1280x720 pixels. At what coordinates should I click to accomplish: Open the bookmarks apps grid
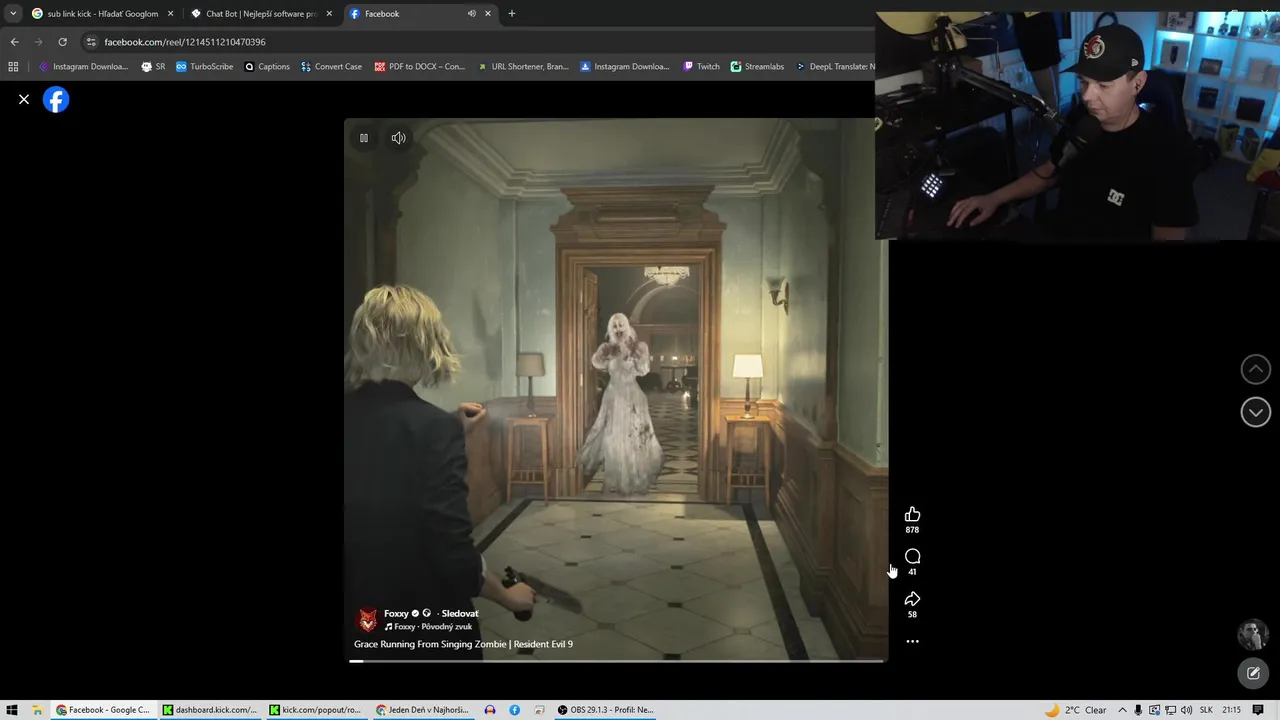pyautogui.click(x=13, y=67)
